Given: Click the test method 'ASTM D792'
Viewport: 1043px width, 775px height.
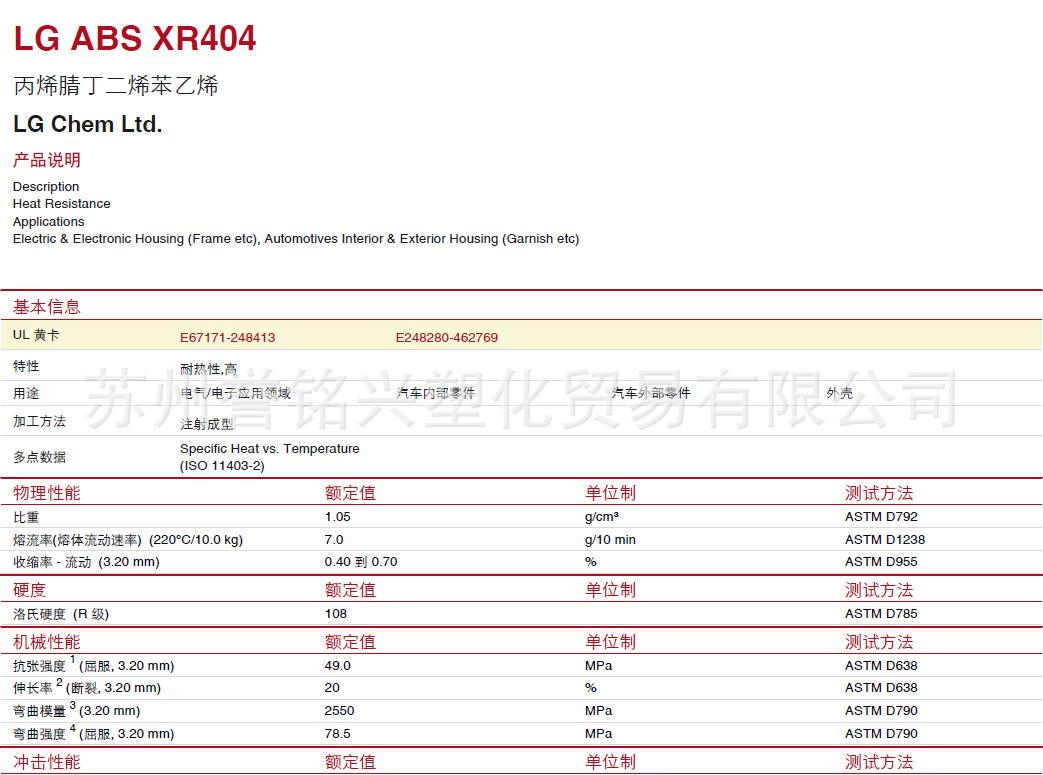Looking at the screenshot, I should coord(881,517).
